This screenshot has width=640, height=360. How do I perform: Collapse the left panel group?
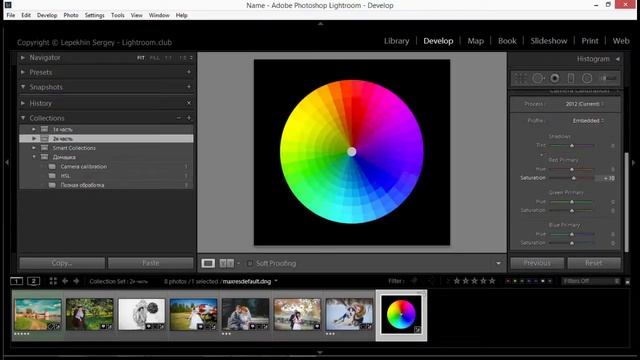click(x=7, y=162)
